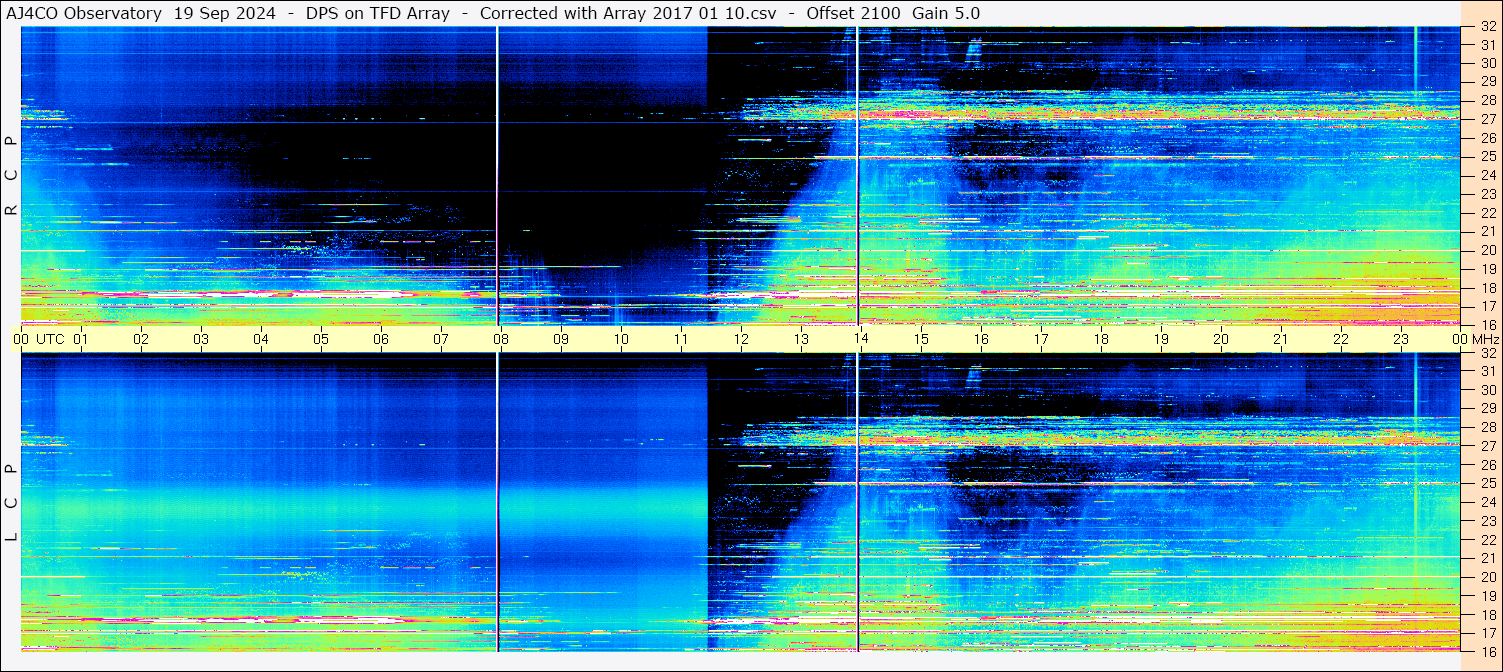Click the UTC text on the time axis
Image resolution: width=1503 pixels, height=672 pixels.
[51, 339]
